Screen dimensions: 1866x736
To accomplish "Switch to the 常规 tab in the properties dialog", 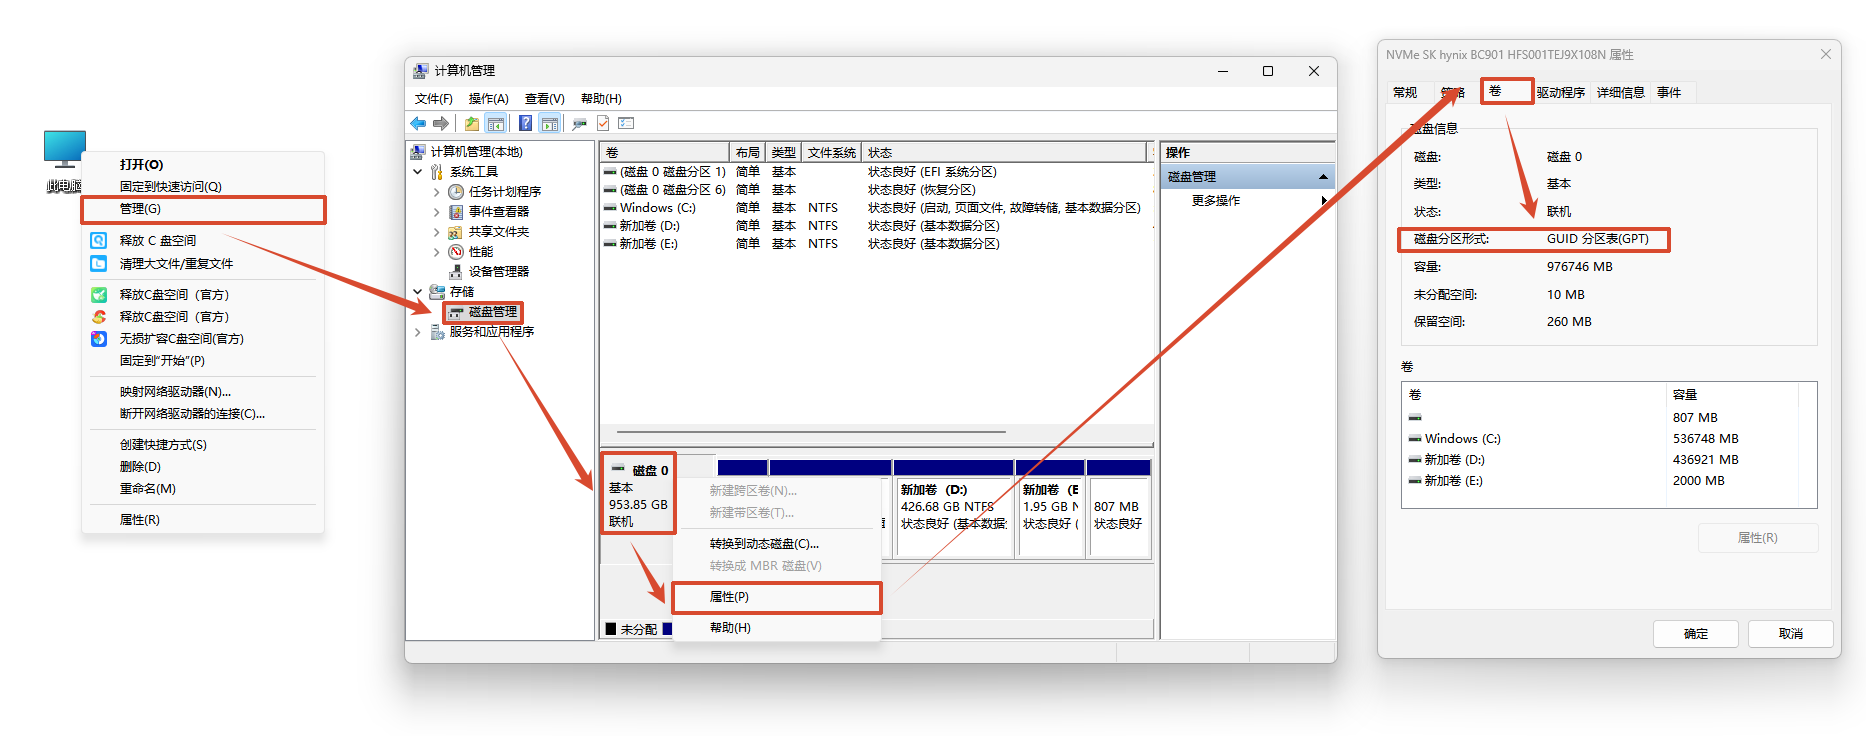I will click(1405, 93).
